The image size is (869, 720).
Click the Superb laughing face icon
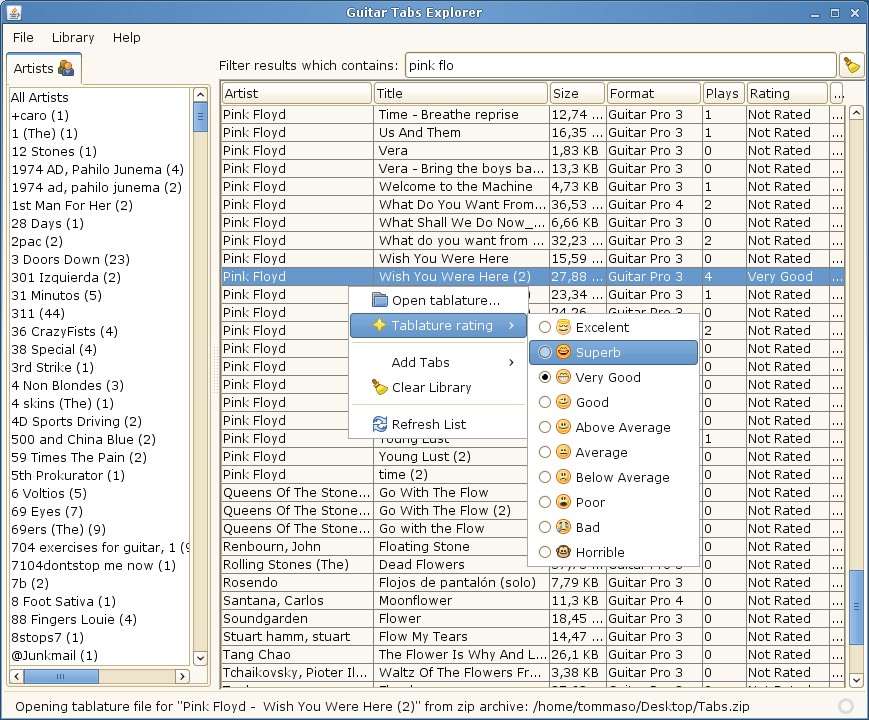(x=563, y=352)
